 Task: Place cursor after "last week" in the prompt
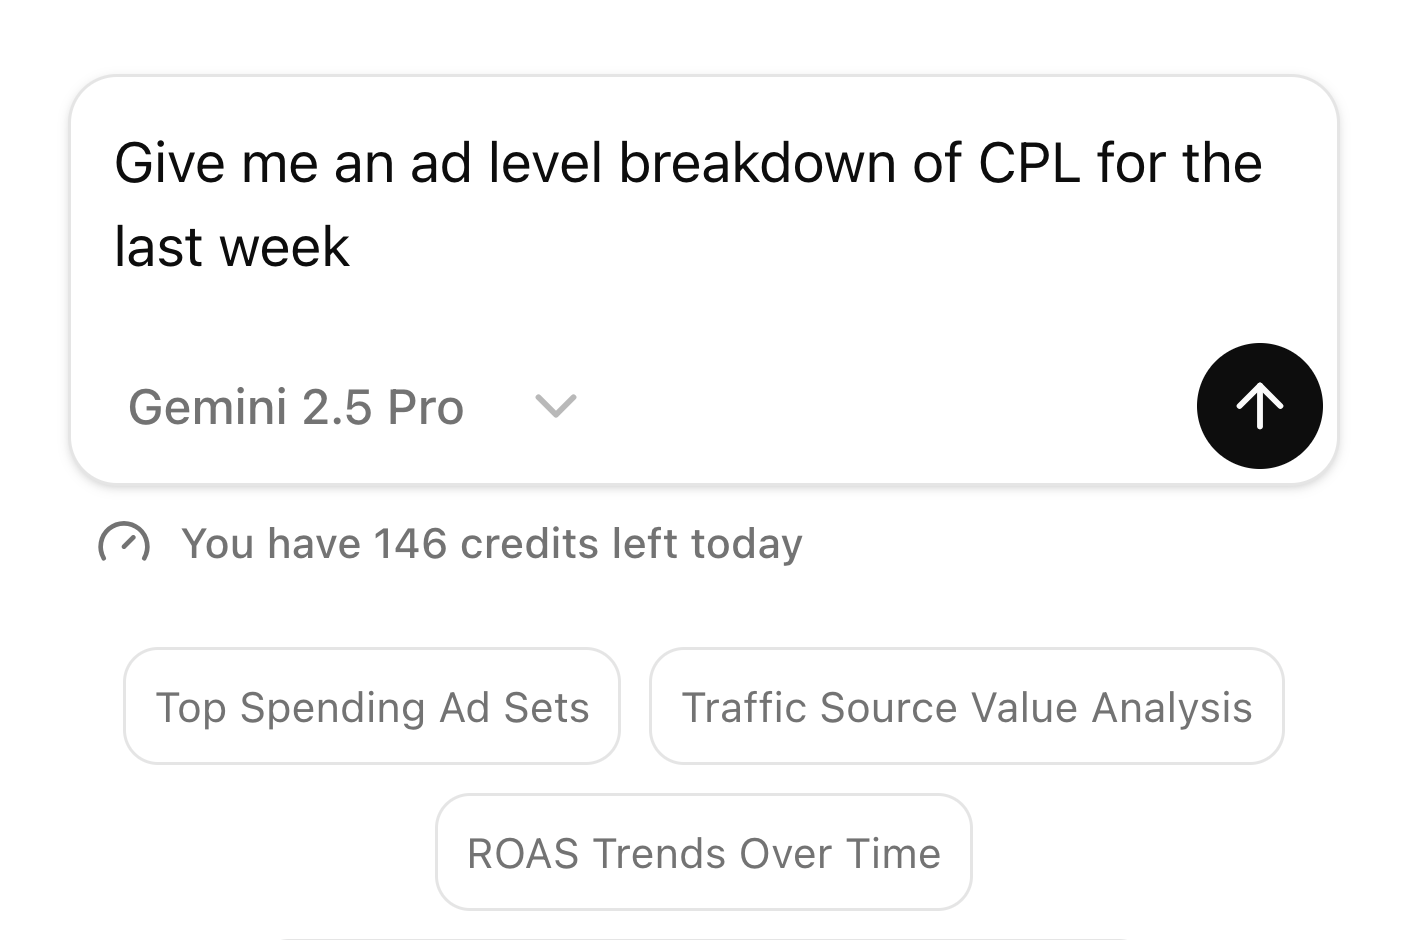click(352, 247)
